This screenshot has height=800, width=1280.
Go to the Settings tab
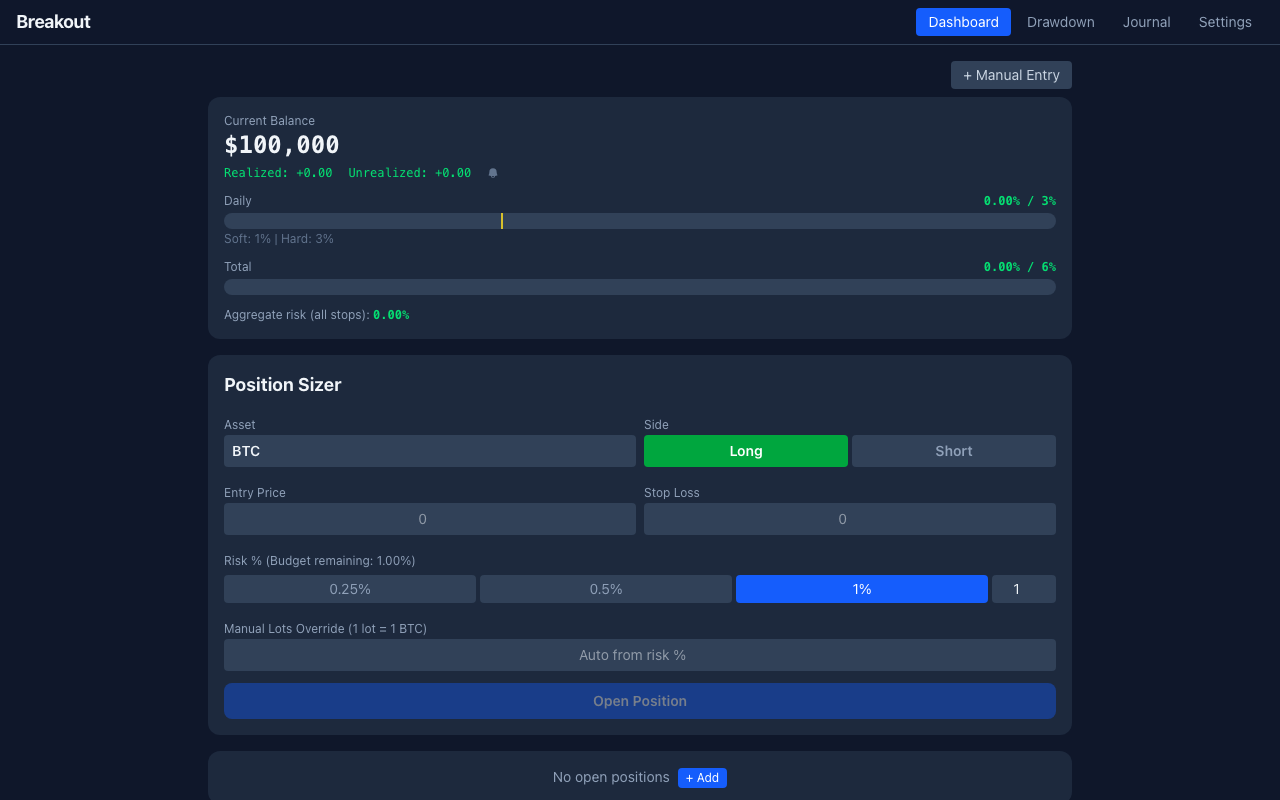click(x=1225, y=22)
